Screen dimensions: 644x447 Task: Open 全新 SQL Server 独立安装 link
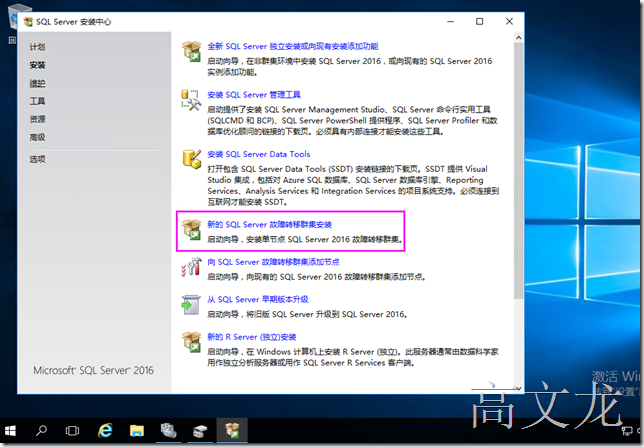[293, 46]
